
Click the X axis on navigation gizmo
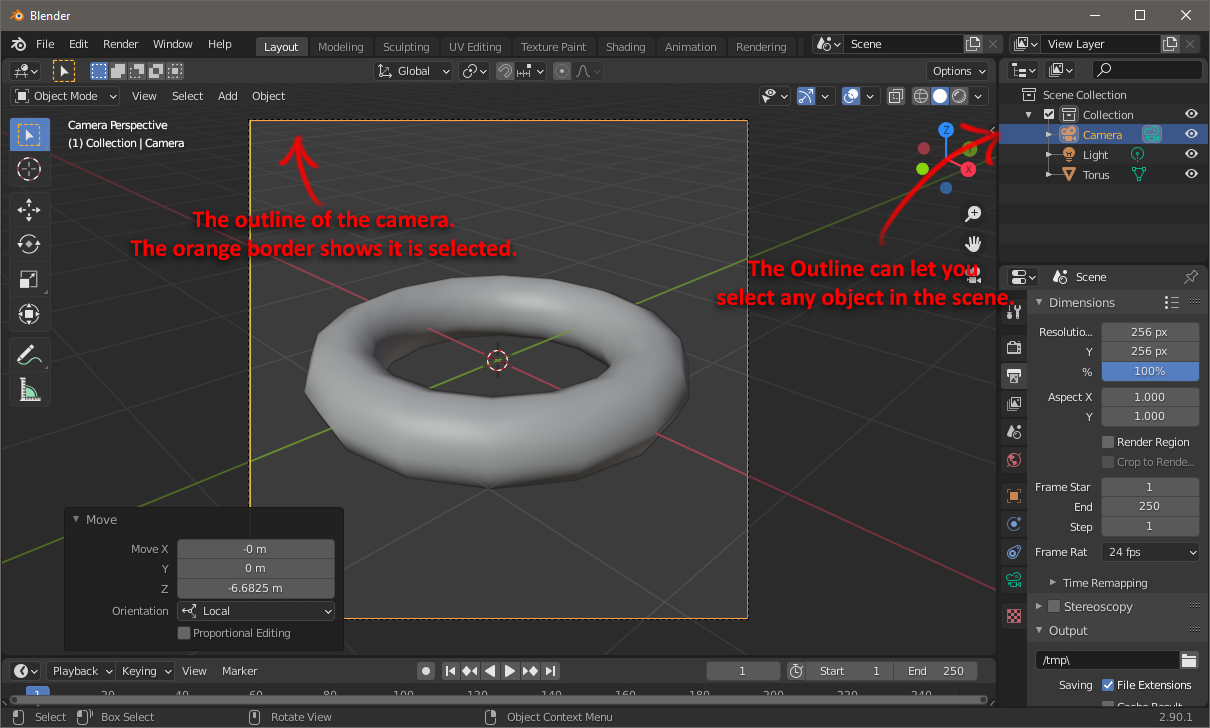click(968, 170)
